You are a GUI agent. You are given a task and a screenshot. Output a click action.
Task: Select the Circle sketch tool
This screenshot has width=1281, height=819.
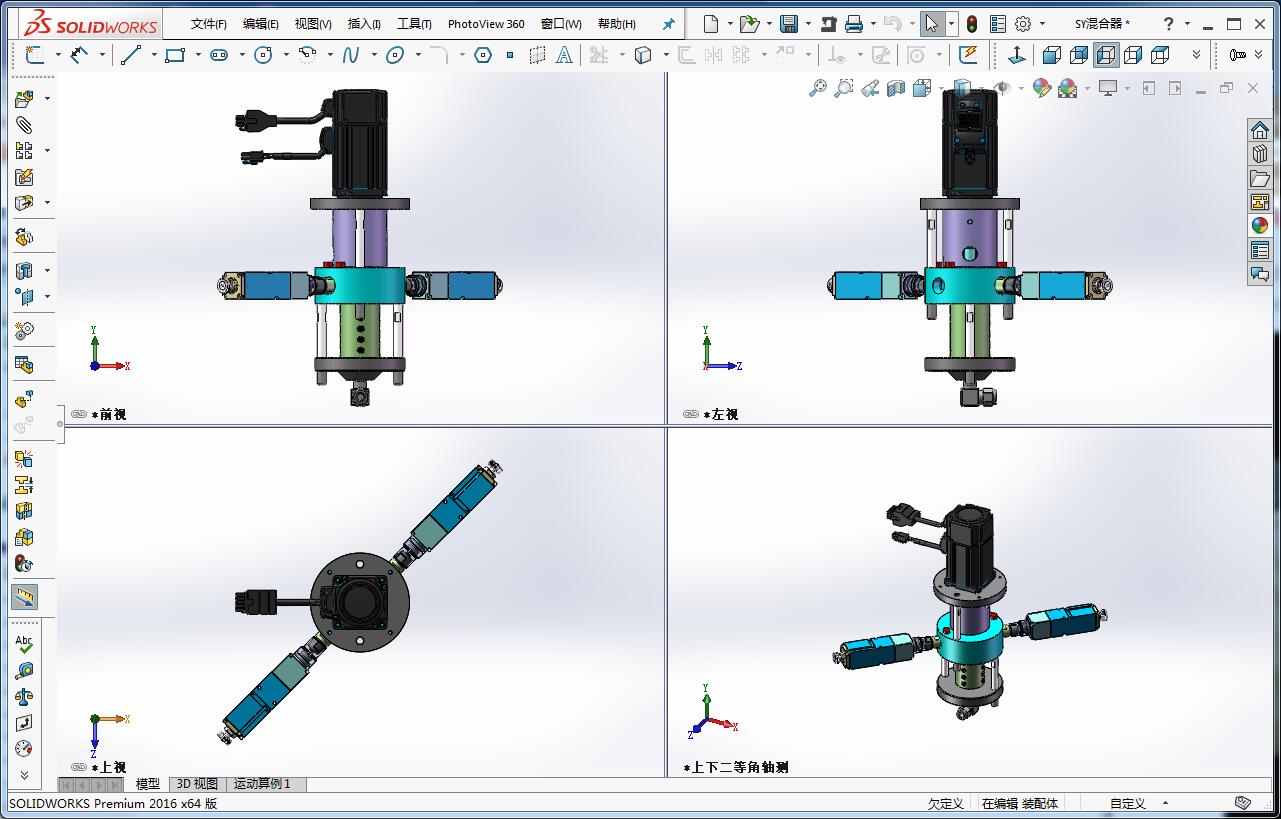pos(263,55)
